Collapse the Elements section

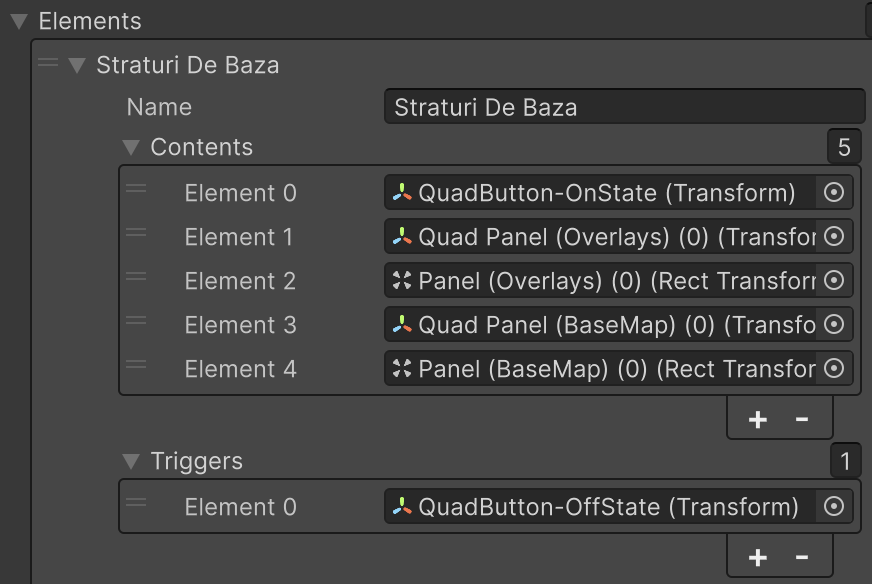tap(19, 21)
